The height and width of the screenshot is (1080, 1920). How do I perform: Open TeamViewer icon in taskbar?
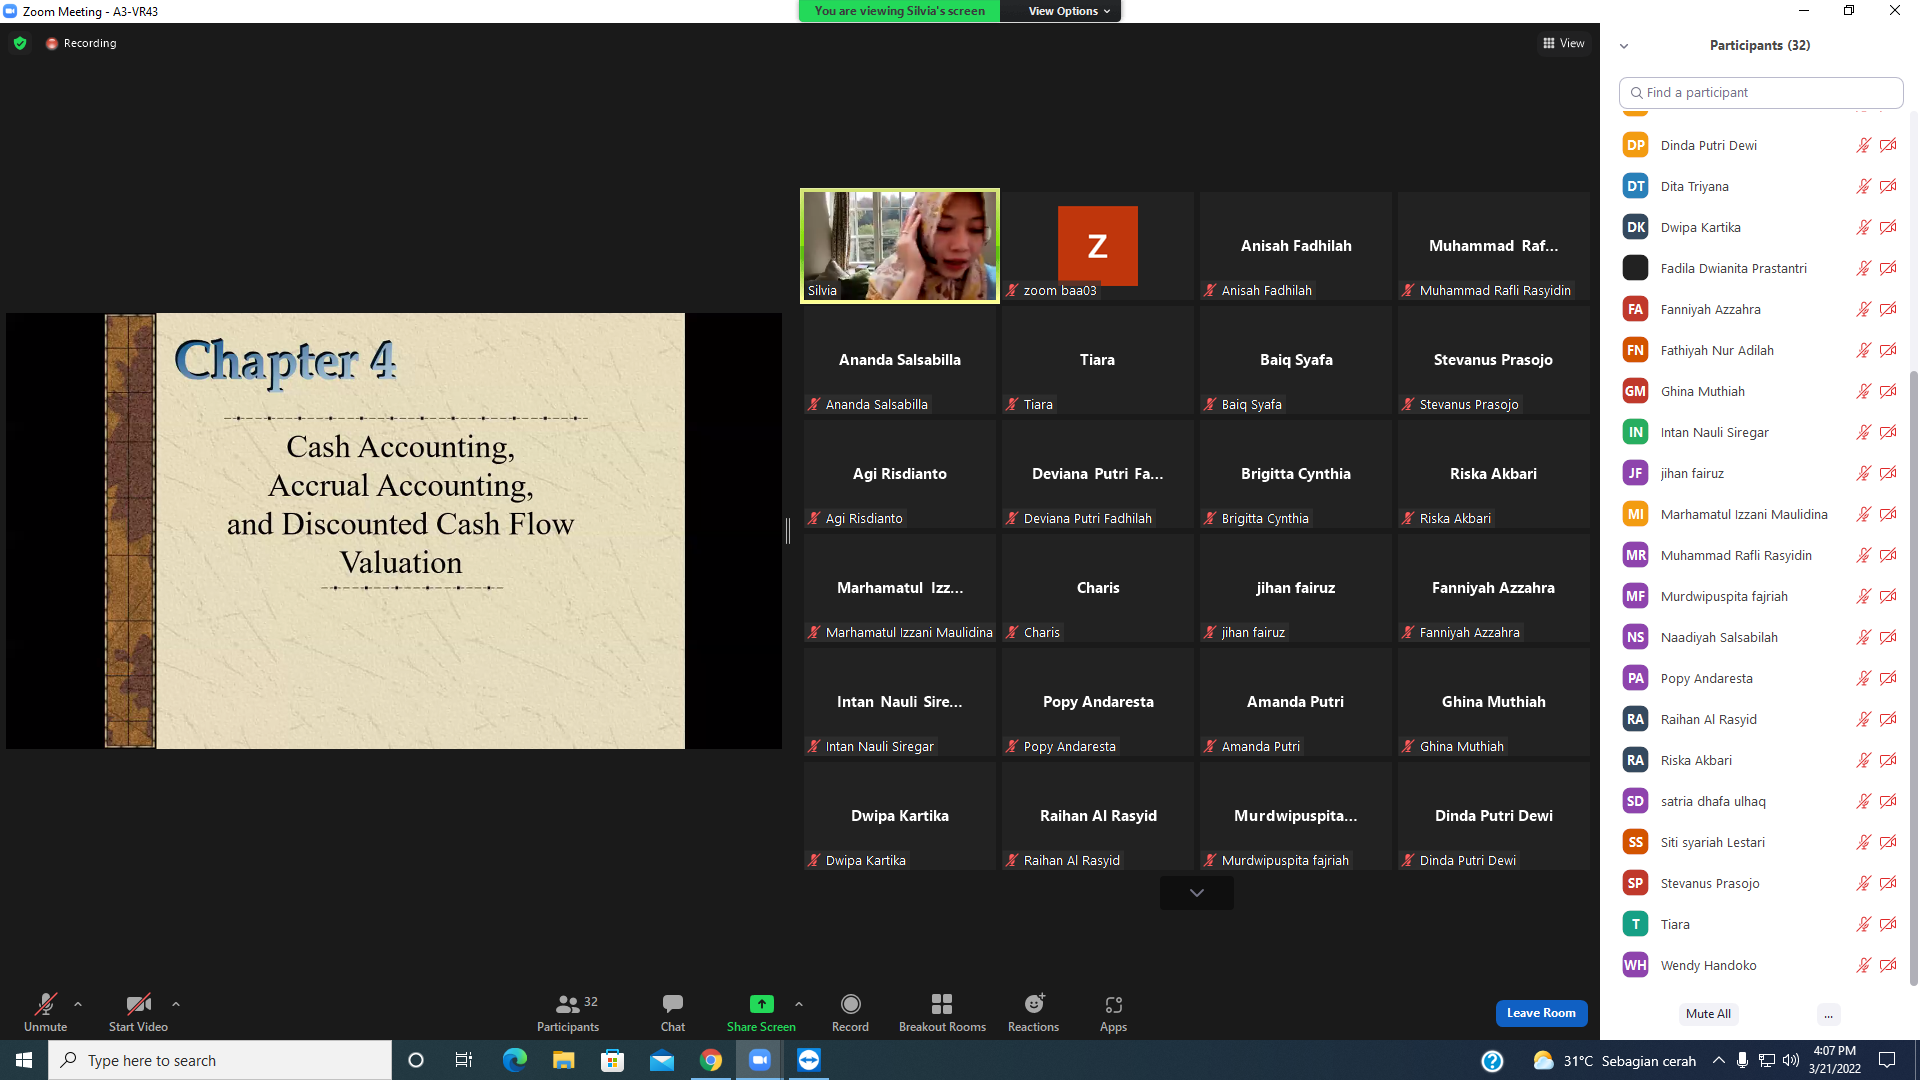coord(809,1060)
